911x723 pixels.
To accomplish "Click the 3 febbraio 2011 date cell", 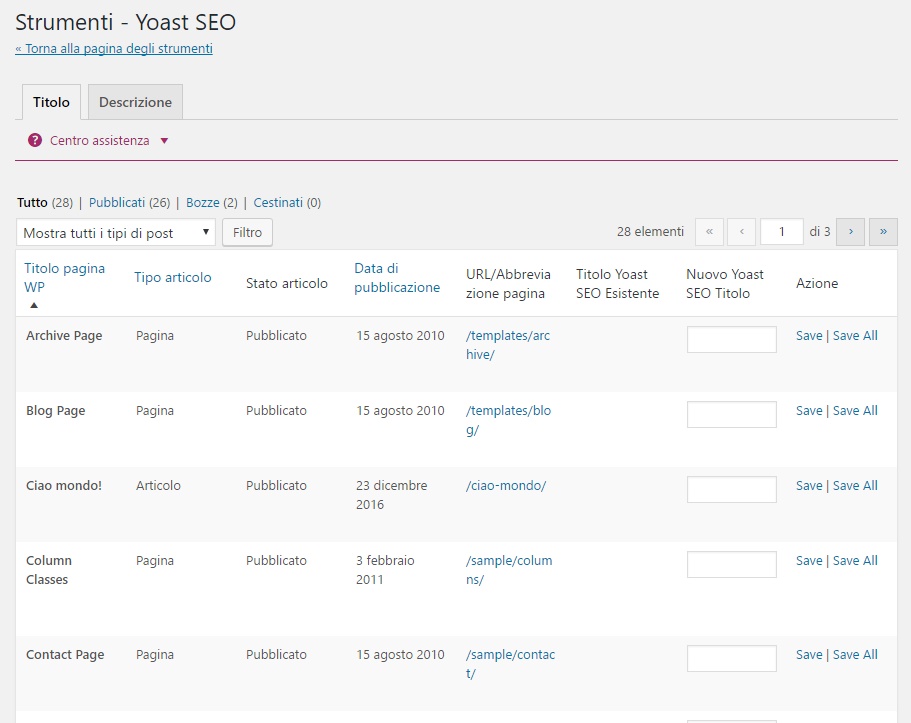I will [x=385, y=570].
